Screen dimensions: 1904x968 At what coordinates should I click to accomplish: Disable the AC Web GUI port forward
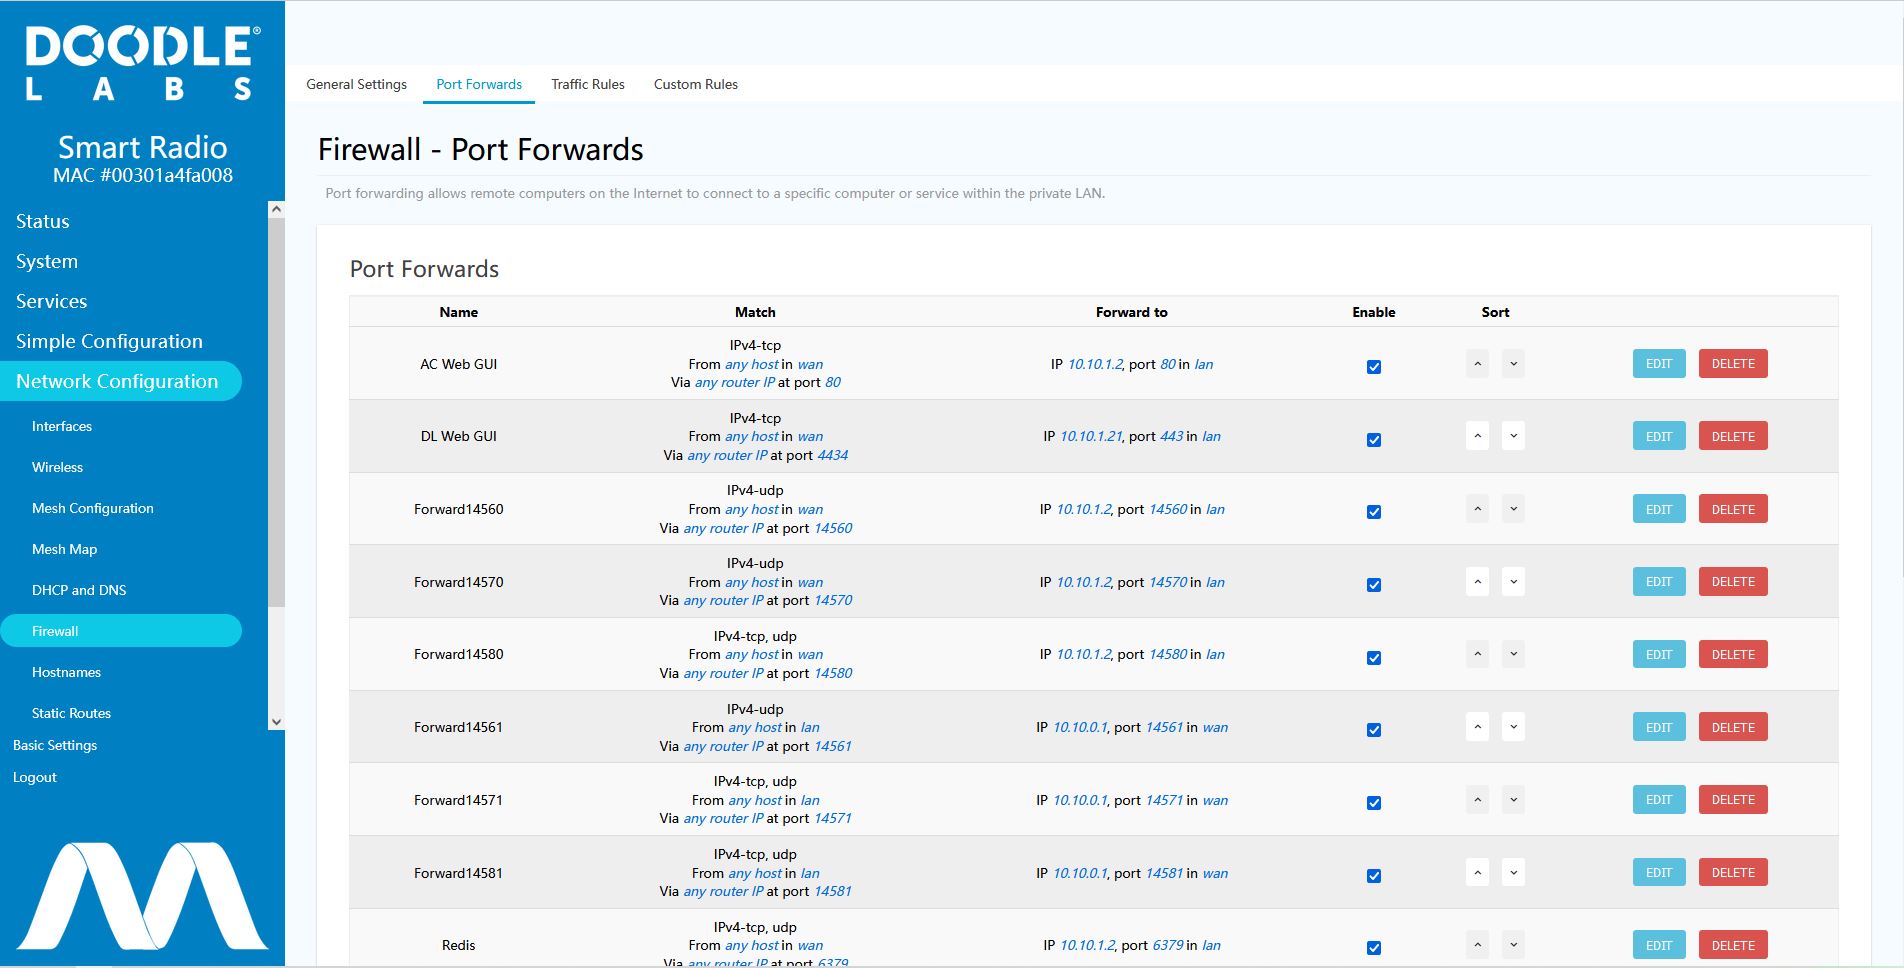[1373, 367]
